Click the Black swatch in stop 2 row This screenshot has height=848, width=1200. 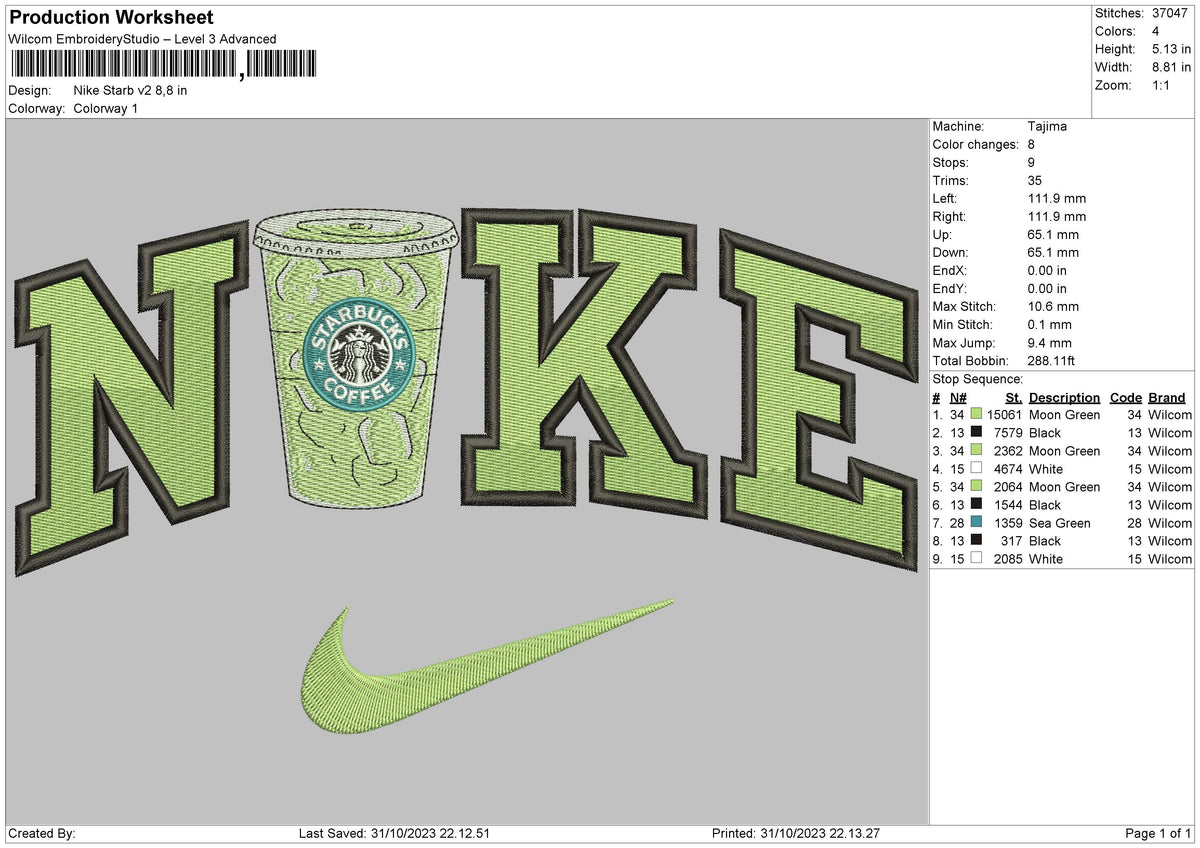pos(976,432)
